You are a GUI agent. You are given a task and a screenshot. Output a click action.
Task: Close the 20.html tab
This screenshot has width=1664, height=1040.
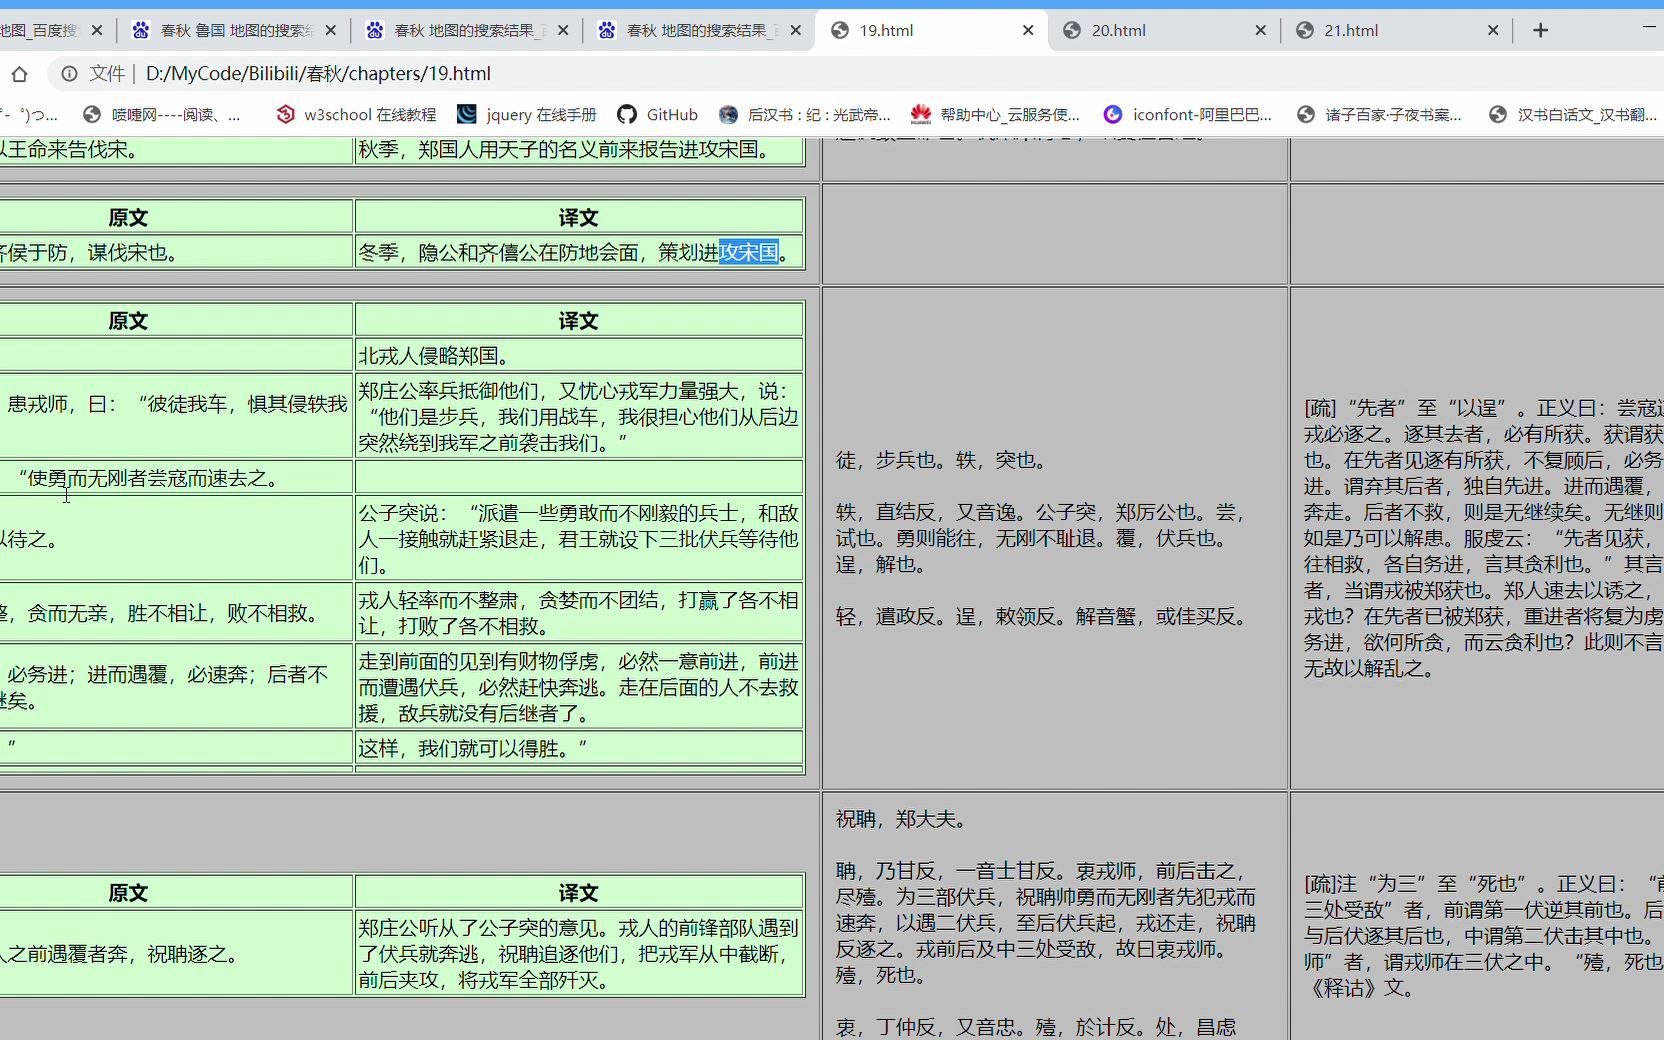1260,30
